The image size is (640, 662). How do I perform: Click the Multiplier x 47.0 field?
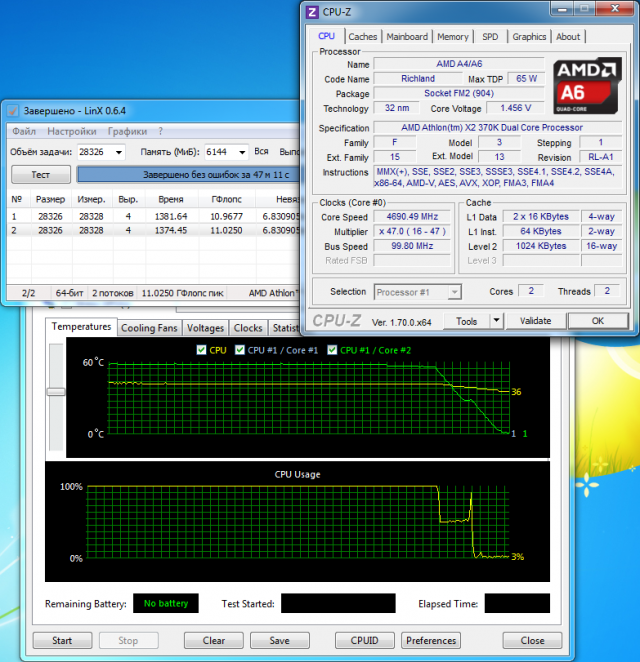pos(412,231)
